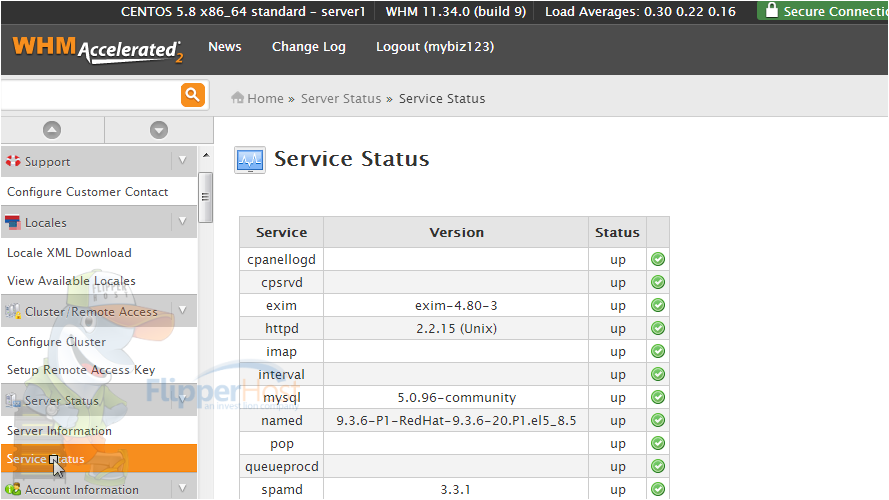Click the sidebar scrollbar thumb
This screenshot has width=889, height=500.
click(205, 197)
